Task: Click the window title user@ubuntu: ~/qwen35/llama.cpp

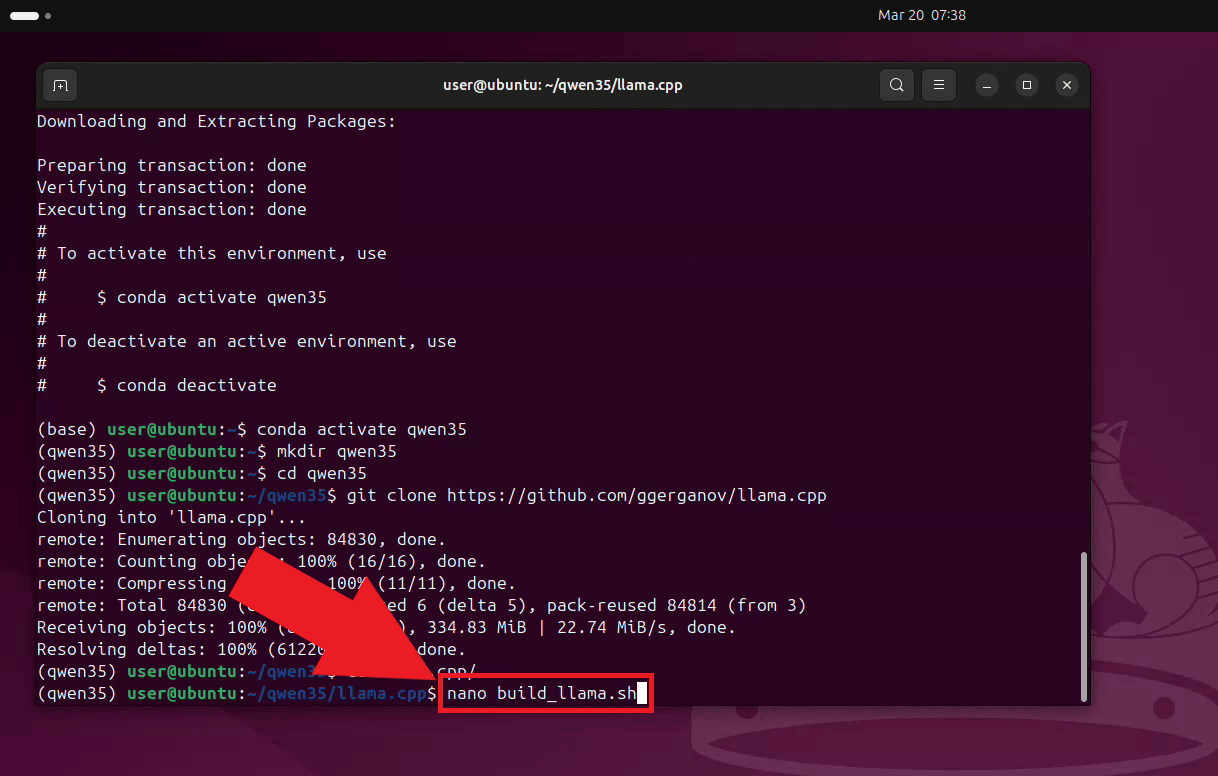Action: (563, 85)
